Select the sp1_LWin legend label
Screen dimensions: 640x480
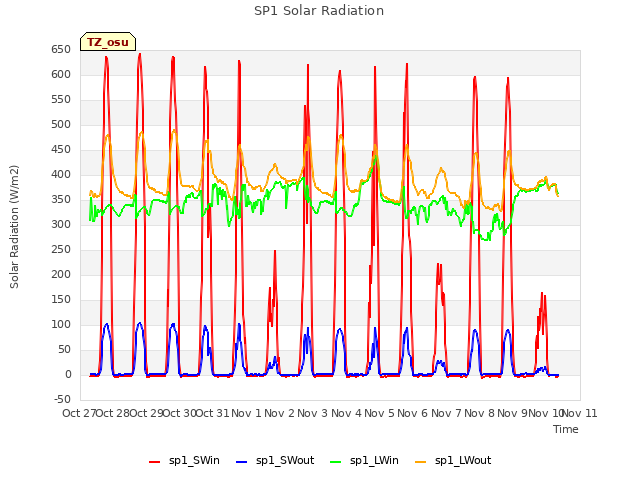coord(374,460)
